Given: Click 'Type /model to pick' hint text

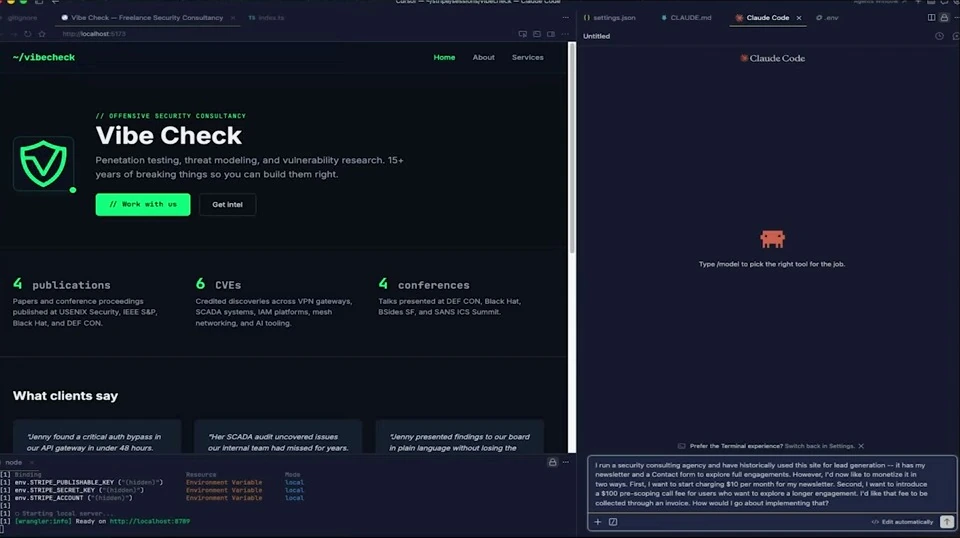Looking at the screenshot, I should click(772, 264).
